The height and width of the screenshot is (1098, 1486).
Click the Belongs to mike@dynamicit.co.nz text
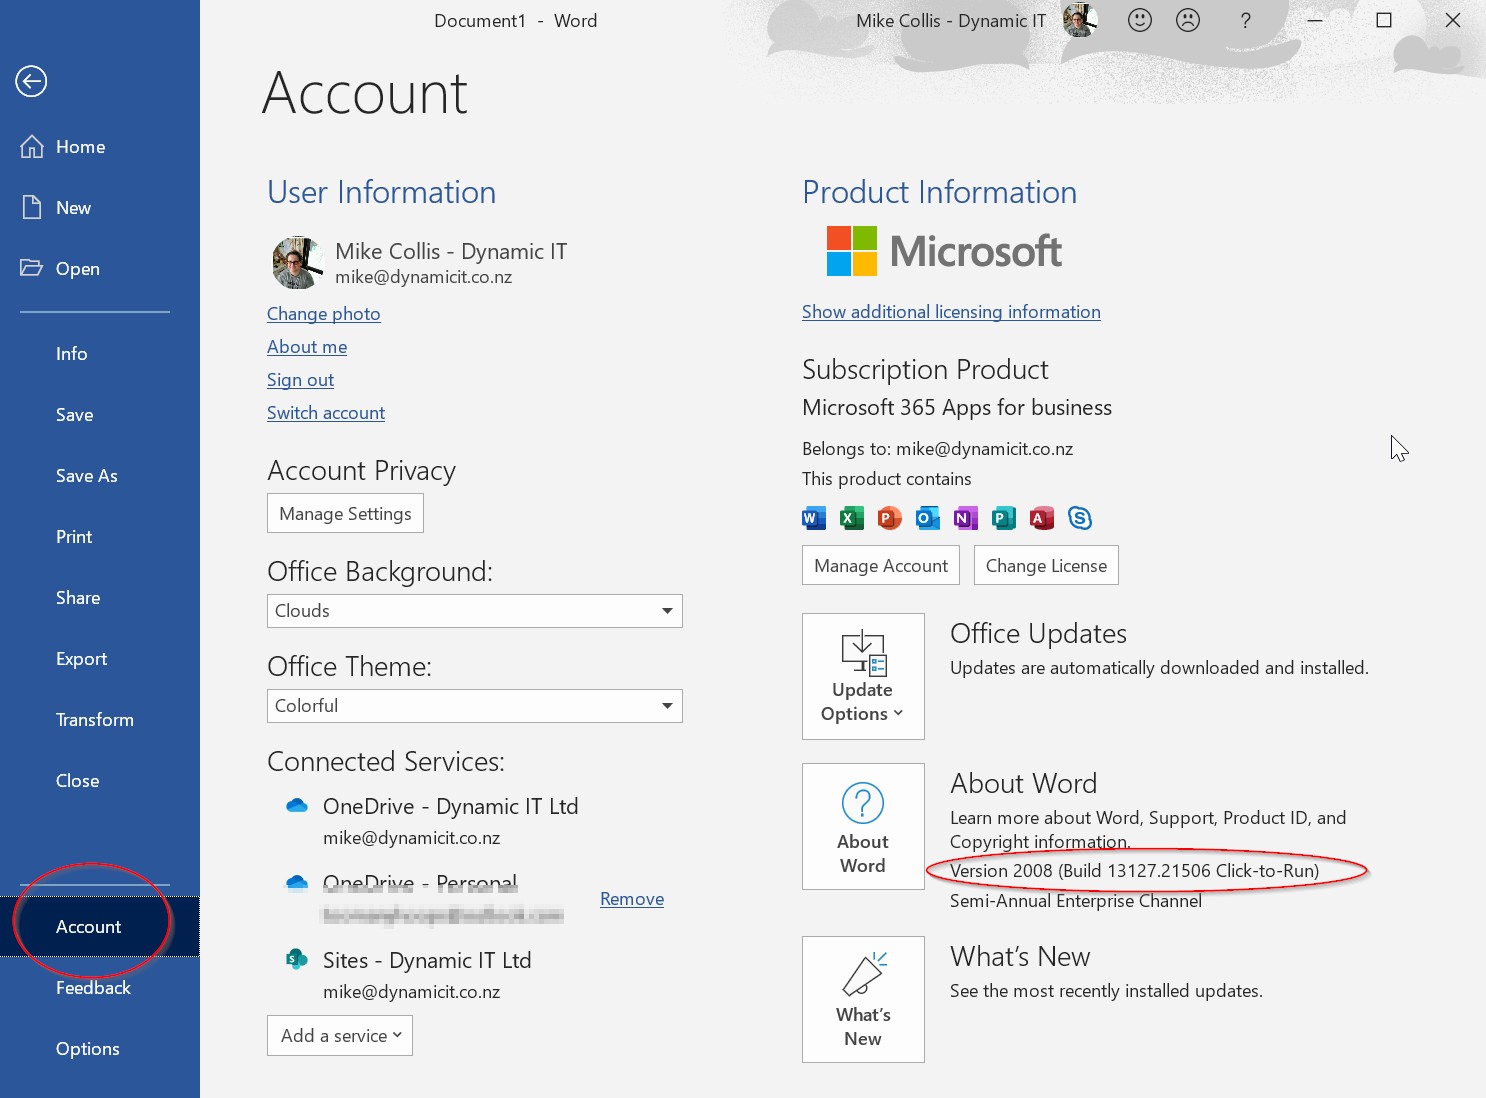coord(937,449)
